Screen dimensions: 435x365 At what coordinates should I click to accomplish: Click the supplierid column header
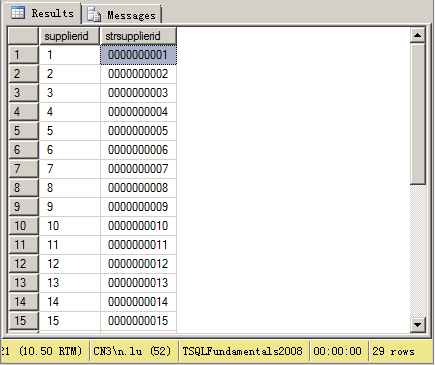click(69, 36)
